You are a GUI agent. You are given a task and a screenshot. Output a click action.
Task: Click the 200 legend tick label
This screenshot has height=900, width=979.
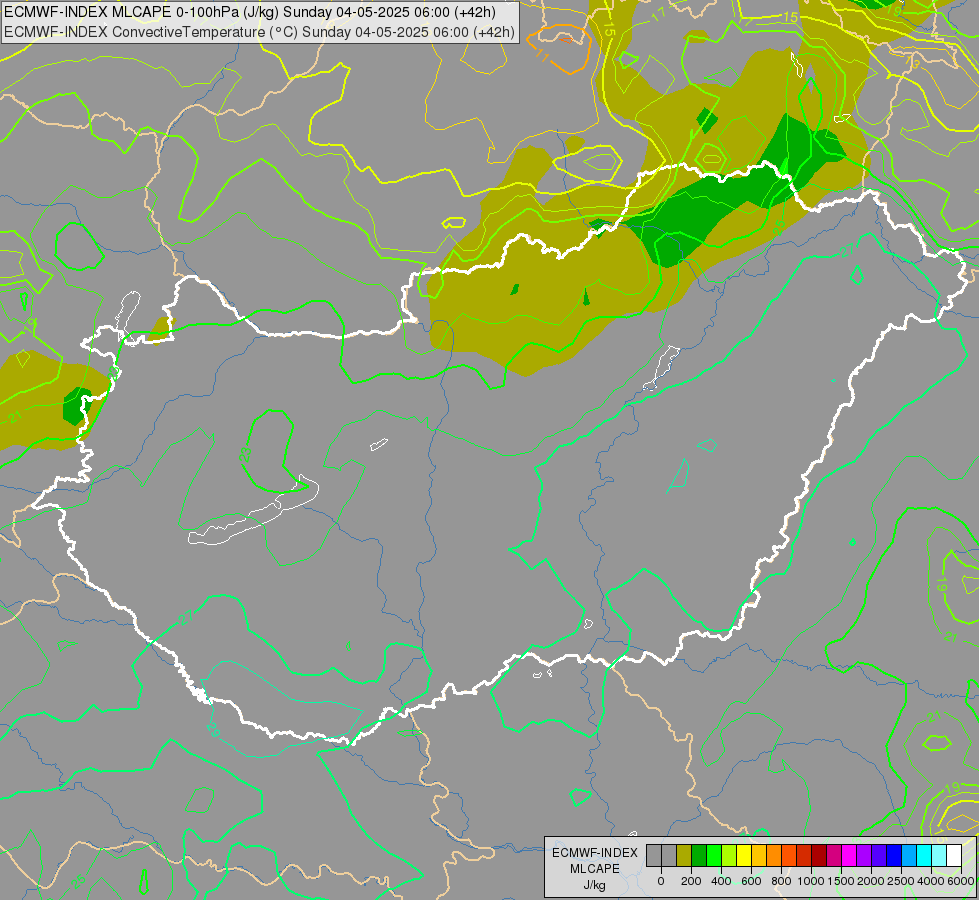tap(691, 881)
